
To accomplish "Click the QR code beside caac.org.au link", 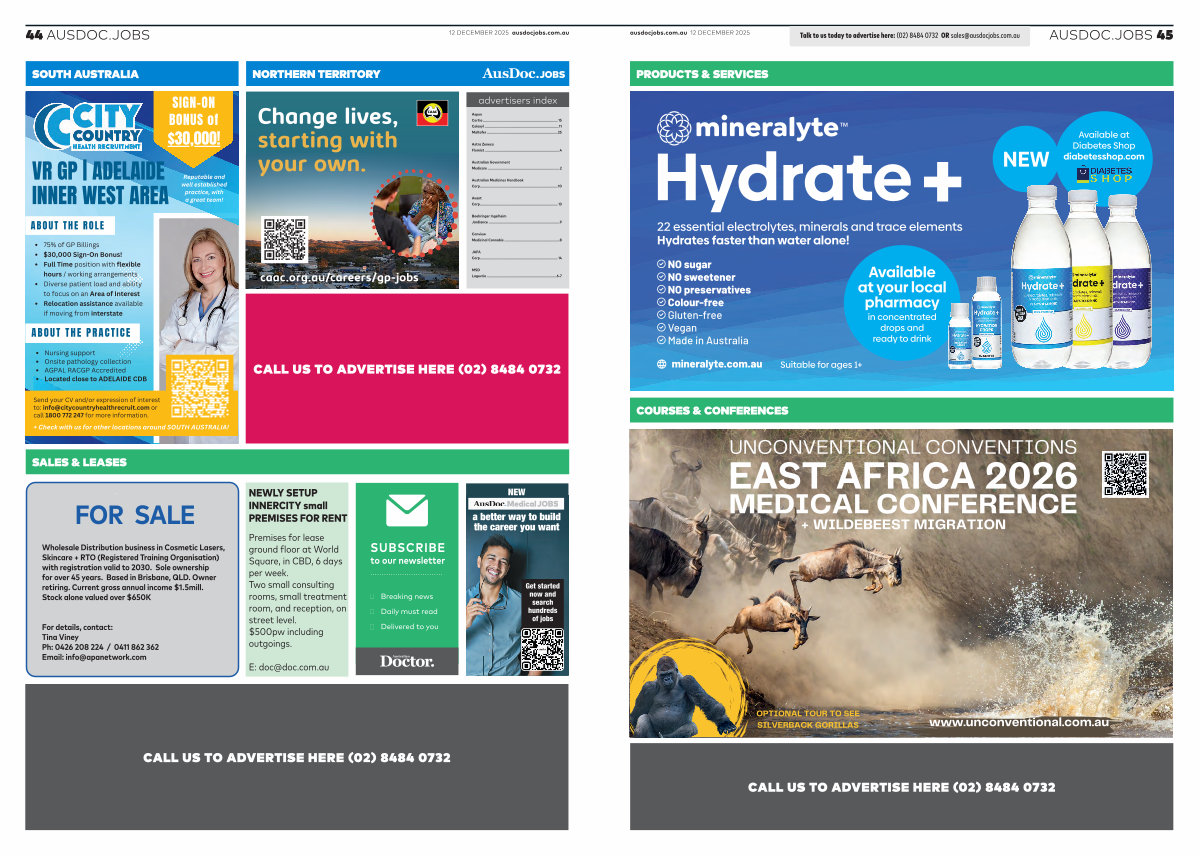I will [x=284, y=240].
